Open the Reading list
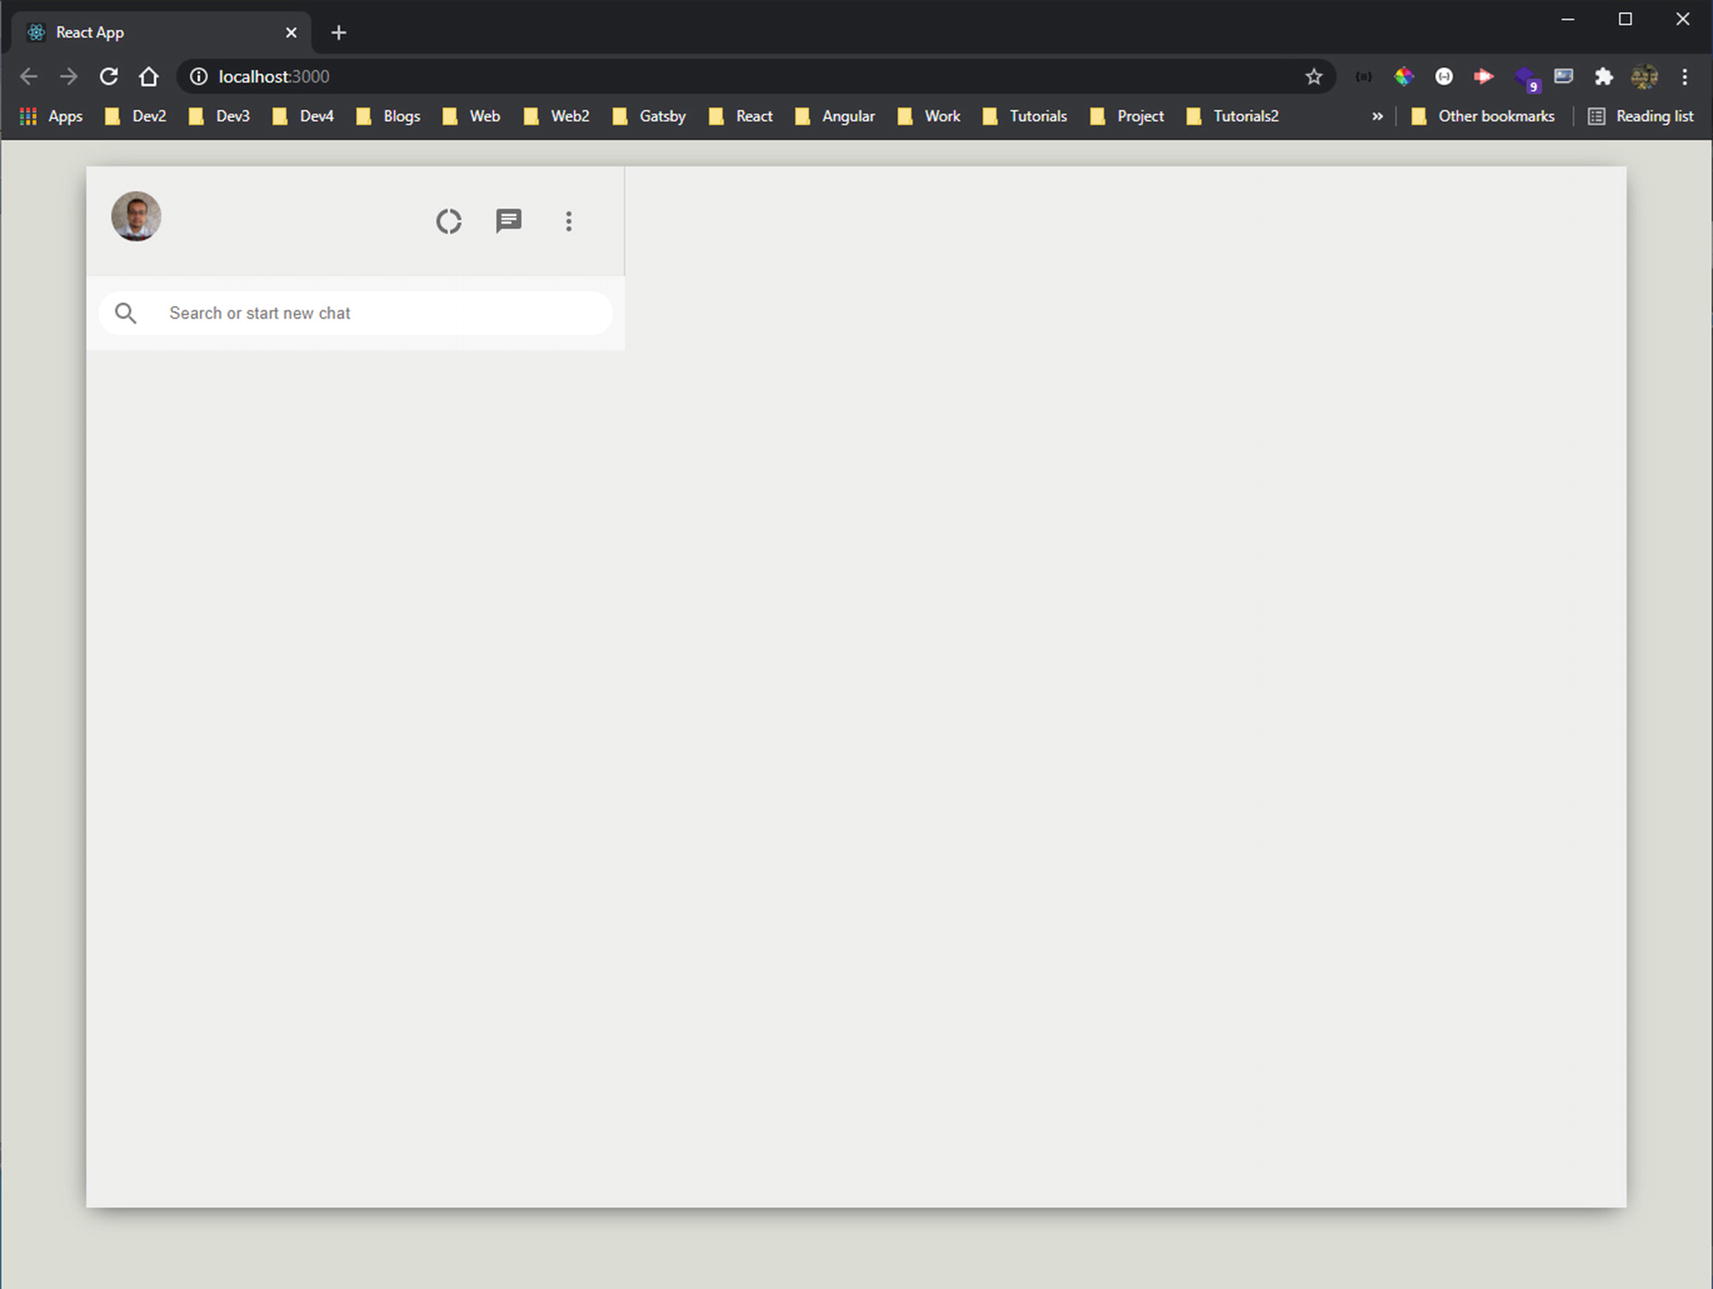This screenshot has width=1713, height=1289. 1640,116
